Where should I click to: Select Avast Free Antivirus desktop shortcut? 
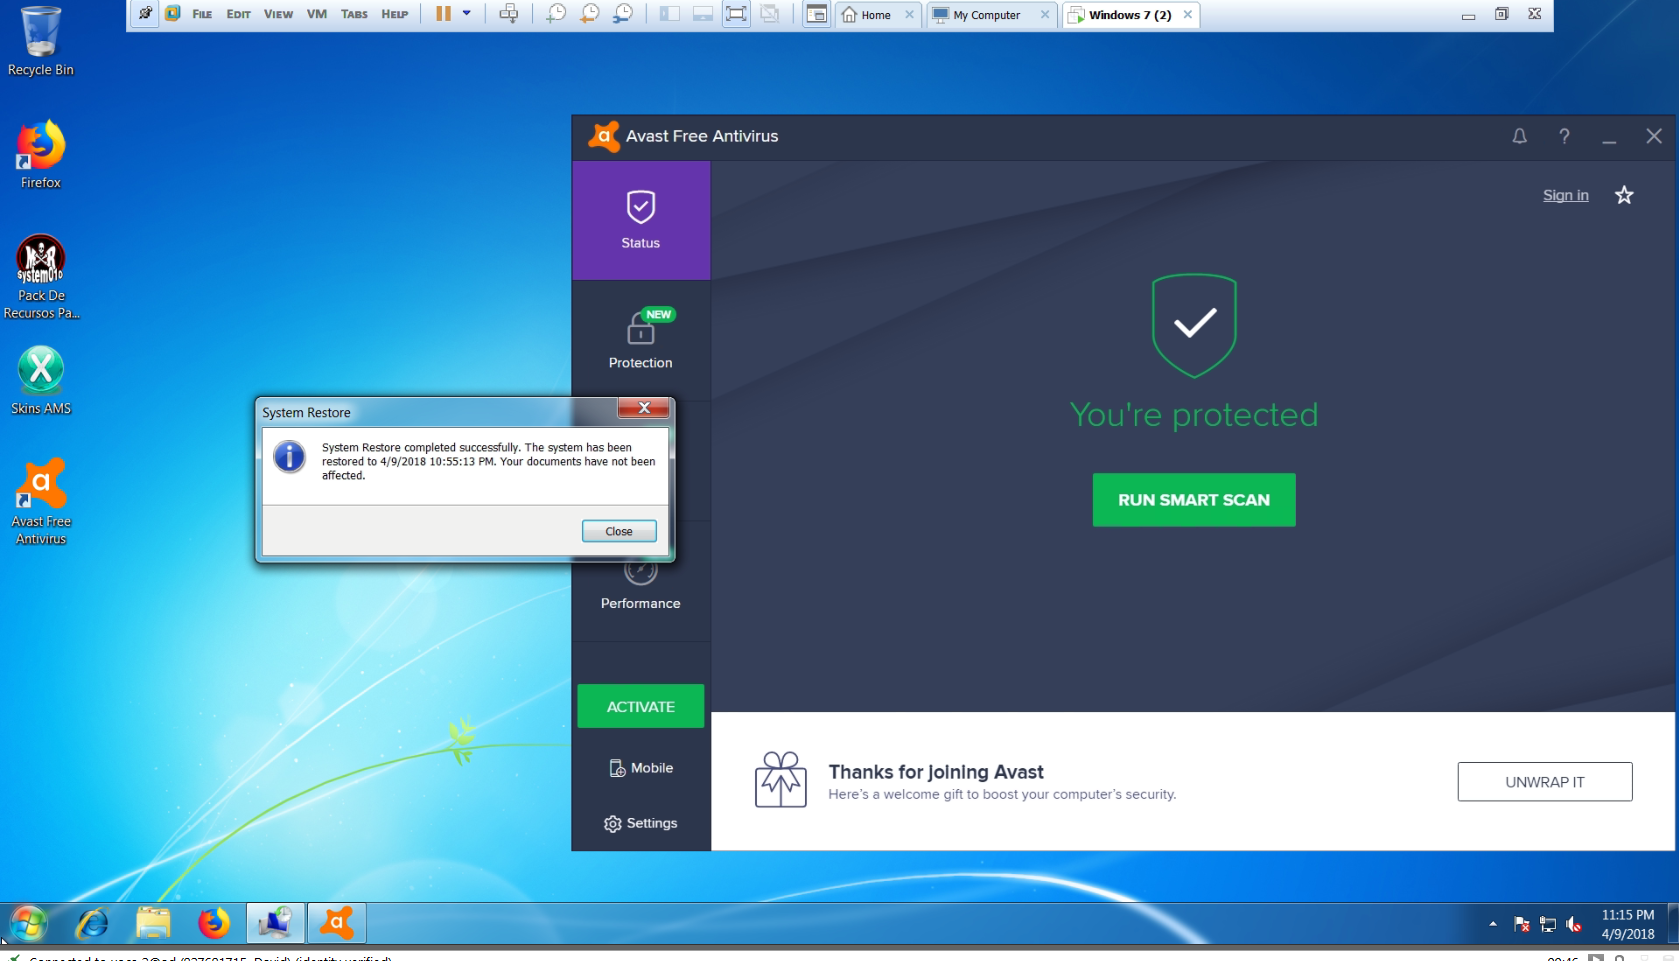pyautogui.click(x=41, y=502)
